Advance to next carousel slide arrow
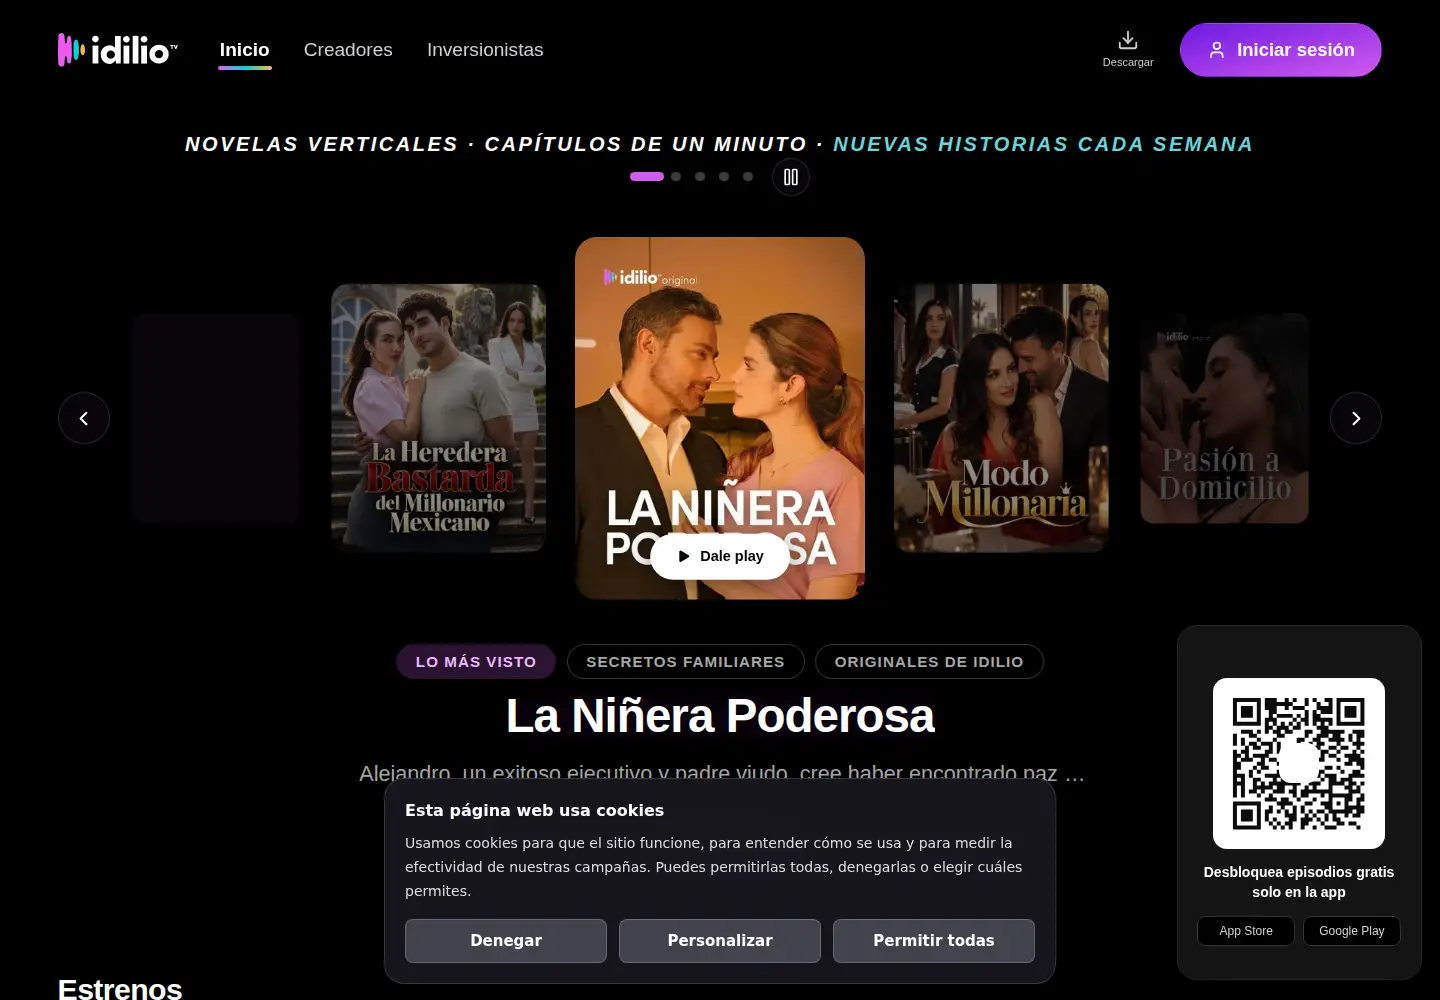Screen dimensions: 1440x1000 (x=1356, y=418)
